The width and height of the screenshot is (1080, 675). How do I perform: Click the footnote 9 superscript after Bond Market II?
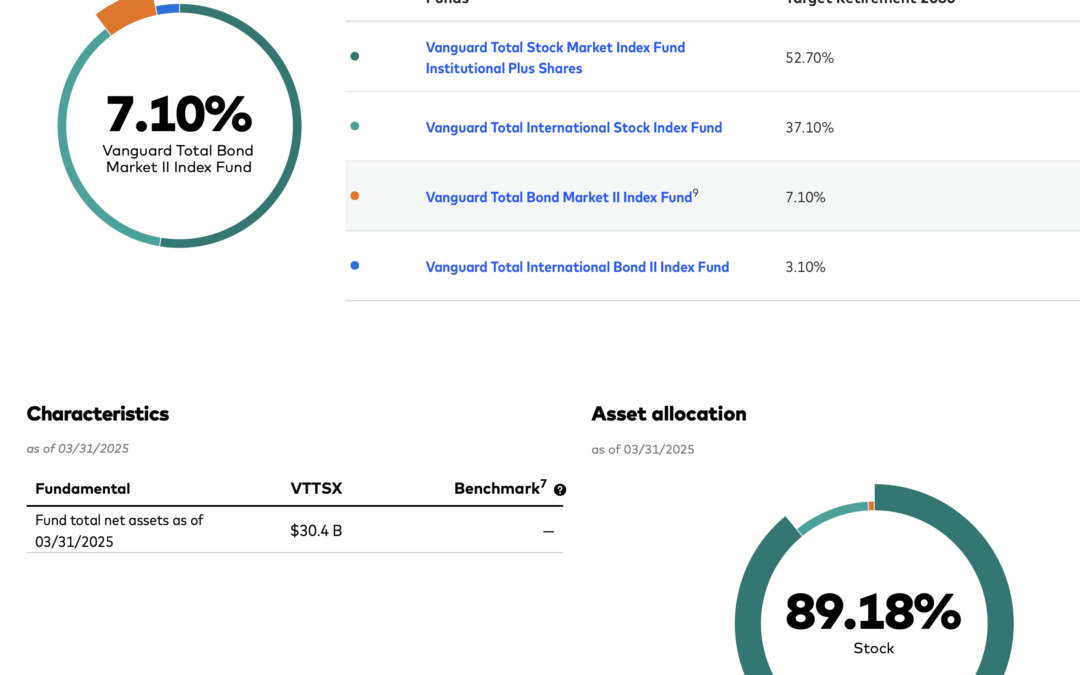pos(696,193)
